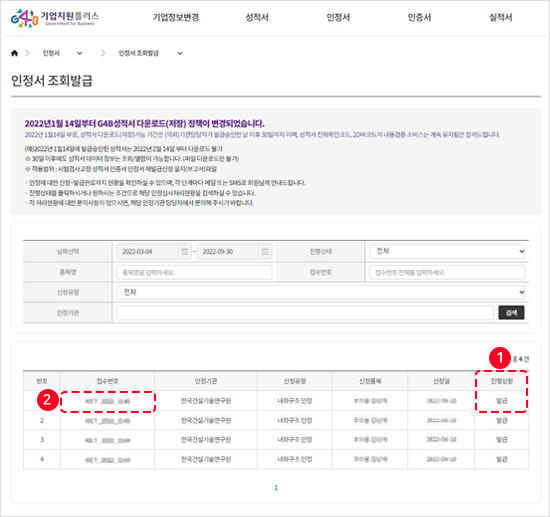Open the 실적서 top menu

coord(501,17)
